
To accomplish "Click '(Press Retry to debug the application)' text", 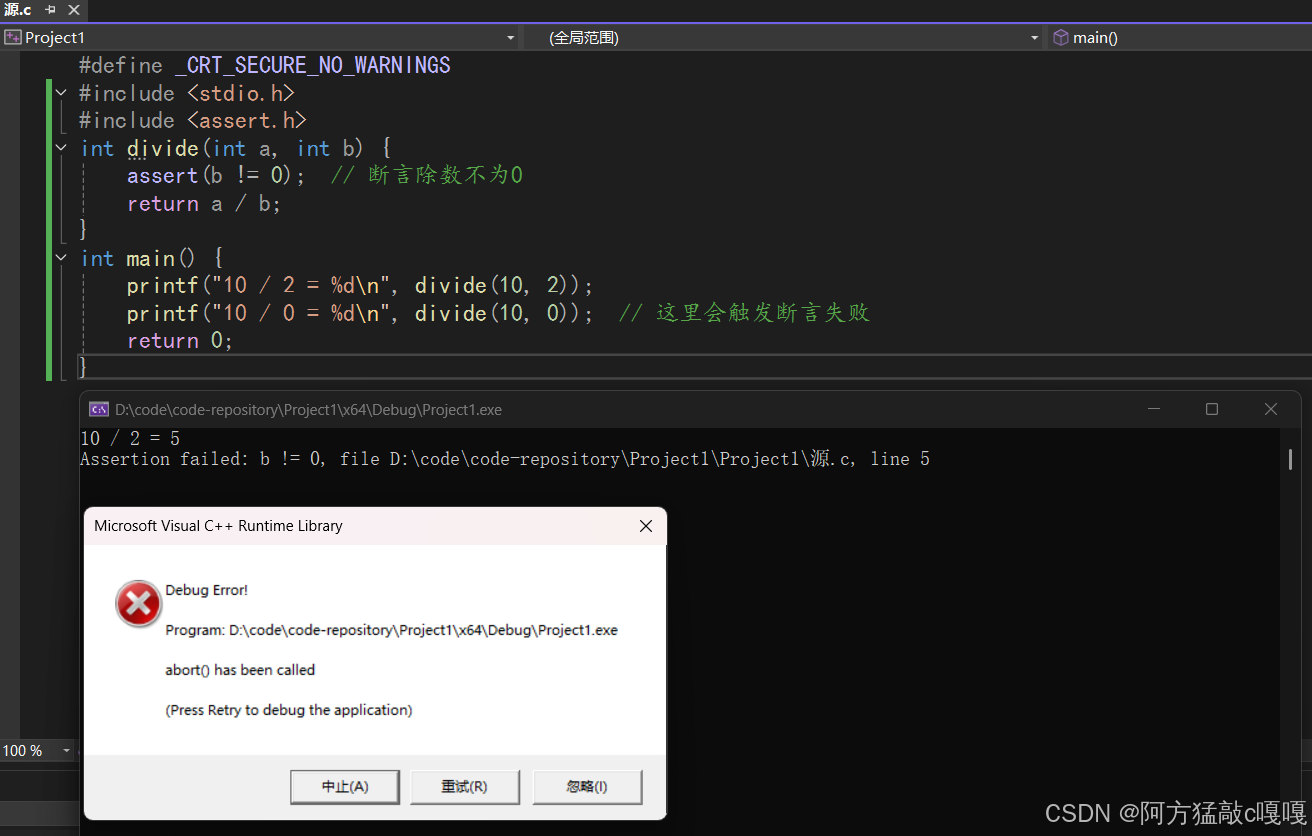I will pyautogui.click(x=288, y=710).
